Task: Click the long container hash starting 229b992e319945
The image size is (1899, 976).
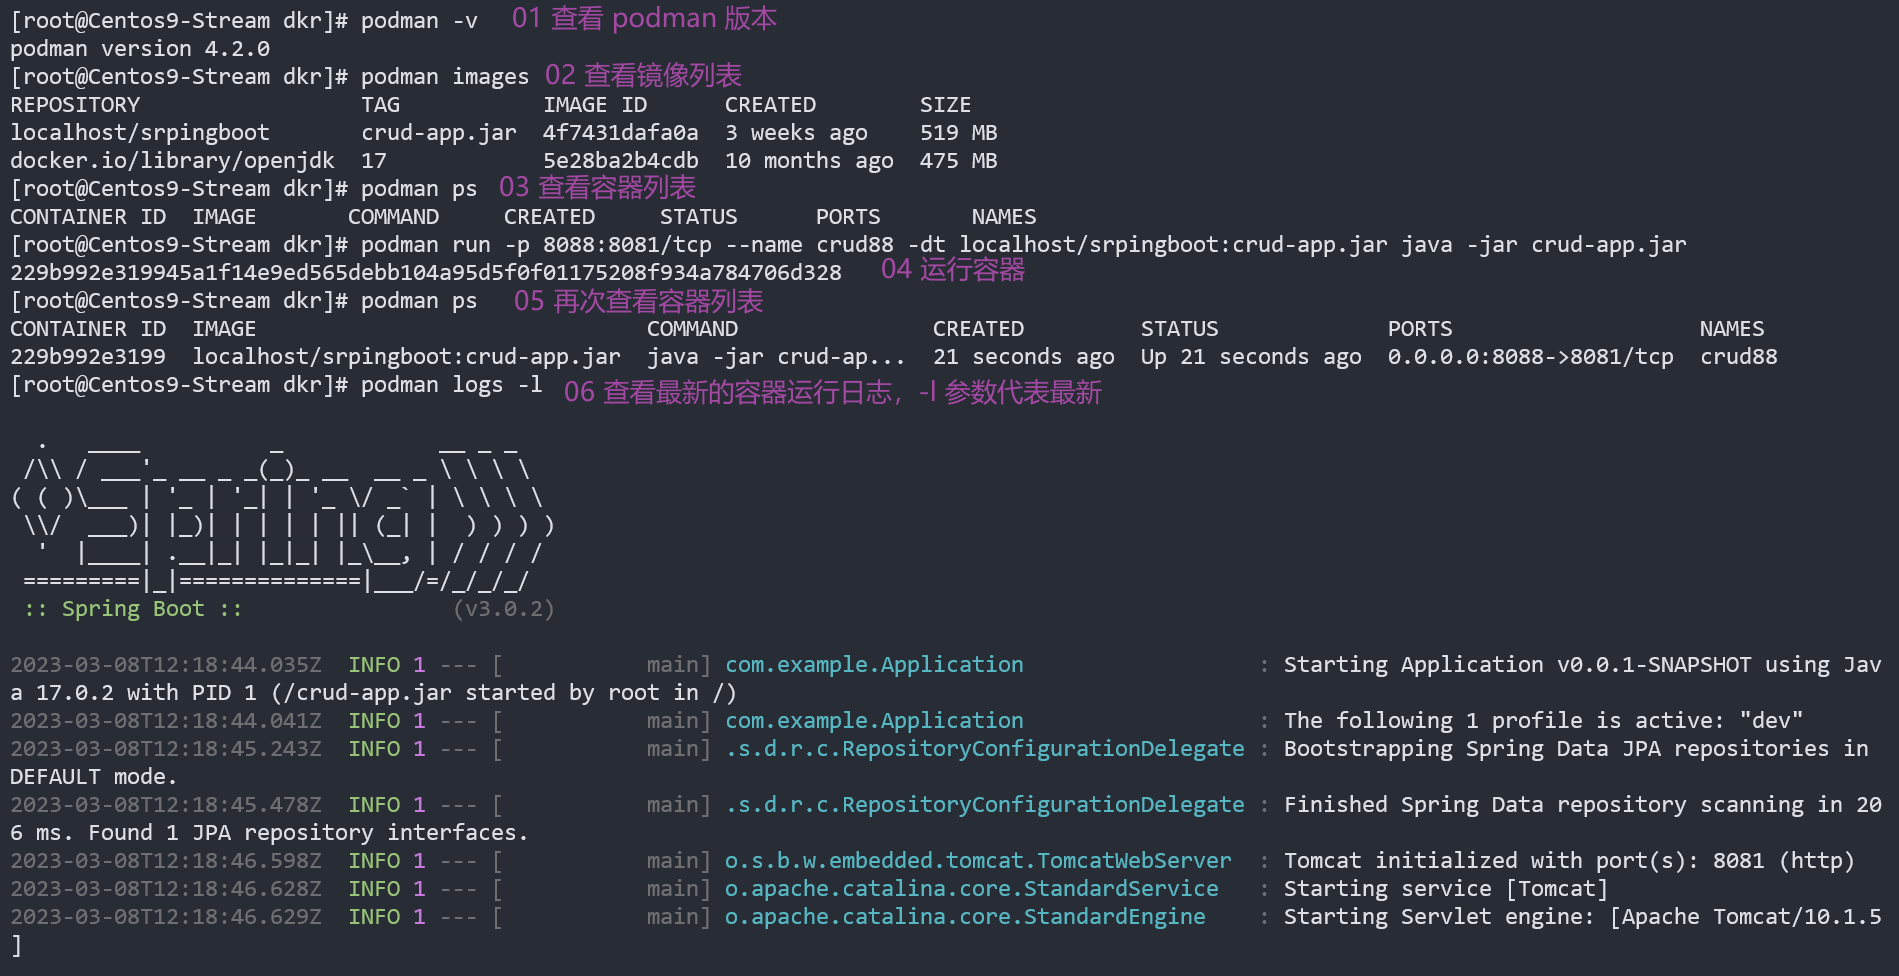Action: [x=426, y=273]
